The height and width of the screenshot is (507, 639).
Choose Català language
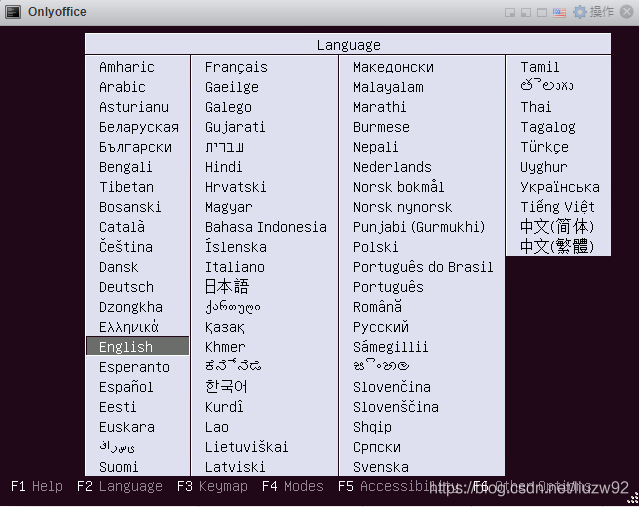tap(122, 227)
